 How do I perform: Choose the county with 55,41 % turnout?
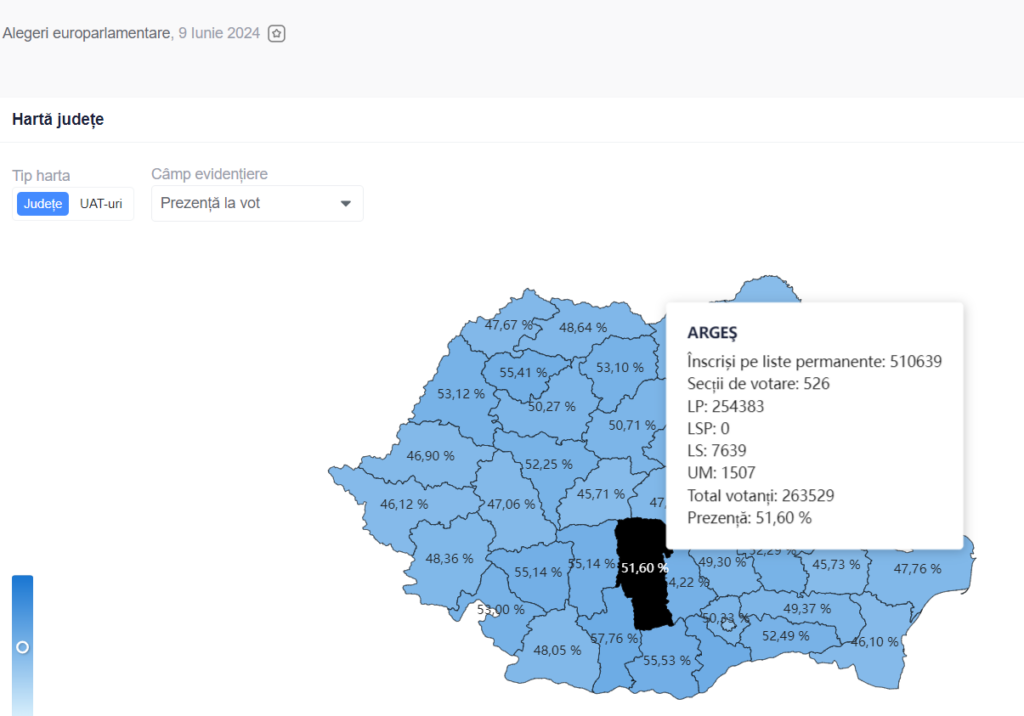pyautogui.click(x=523, y=372)
